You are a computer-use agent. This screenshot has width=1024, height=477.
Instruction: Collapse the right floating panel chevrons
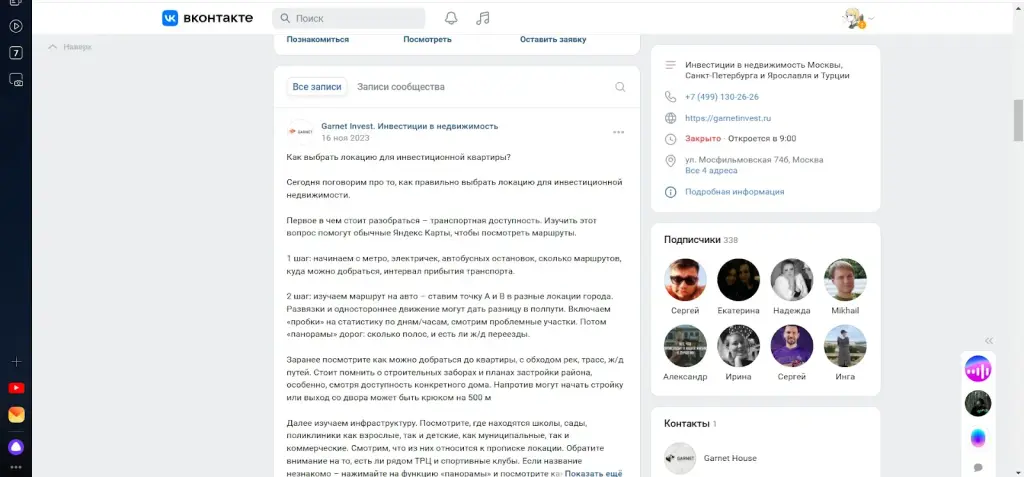point(989,340)
